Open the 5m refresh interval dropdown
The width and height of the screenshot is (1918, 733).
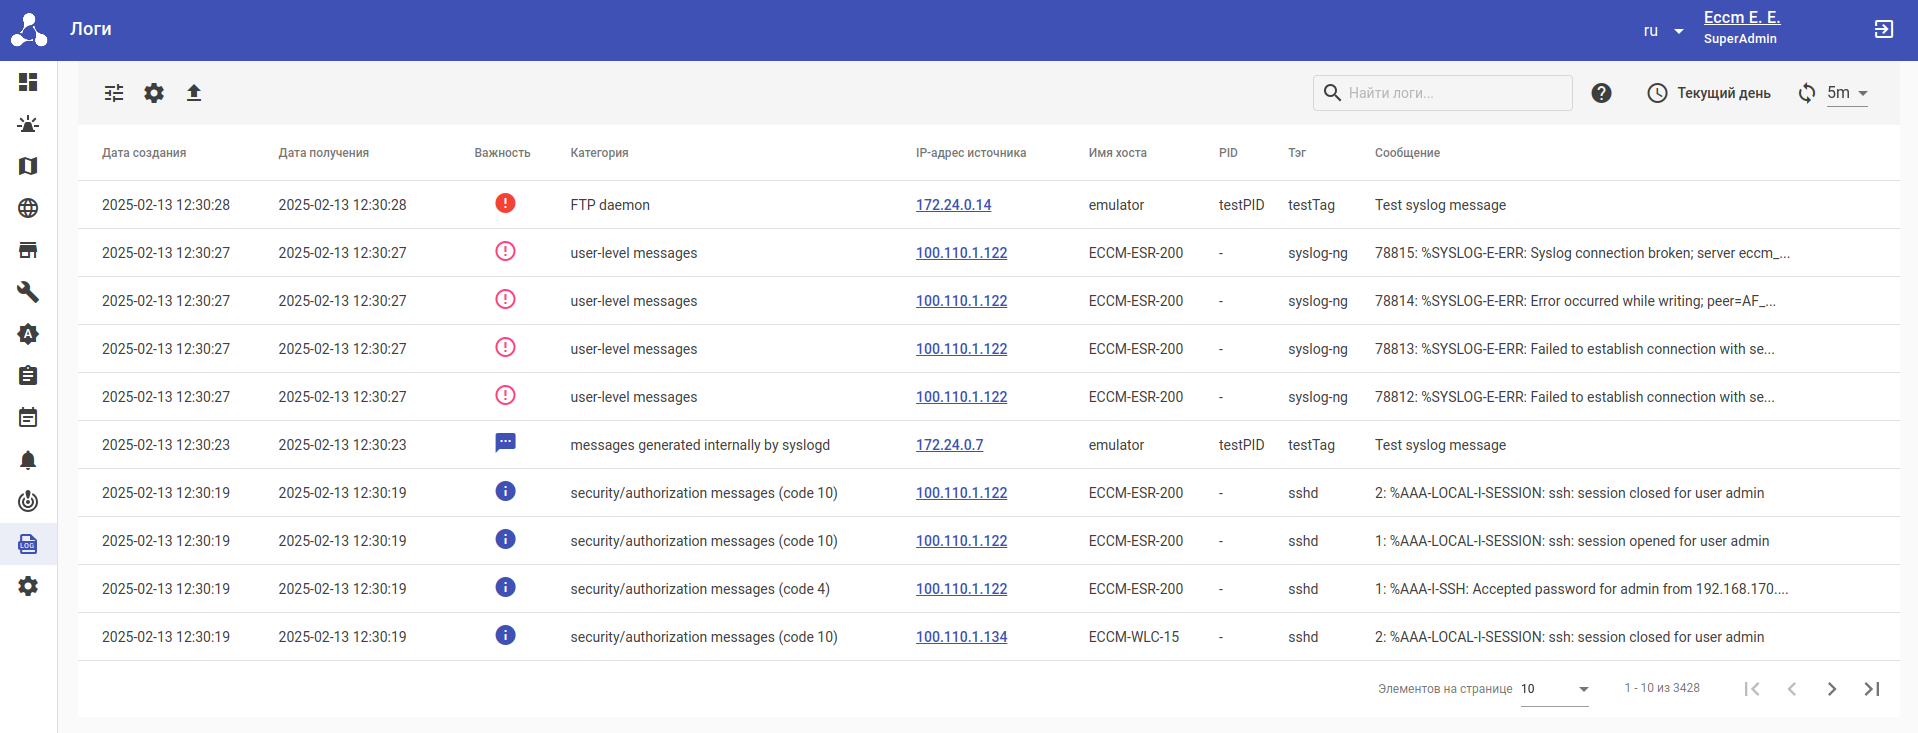coord(1847,93)
